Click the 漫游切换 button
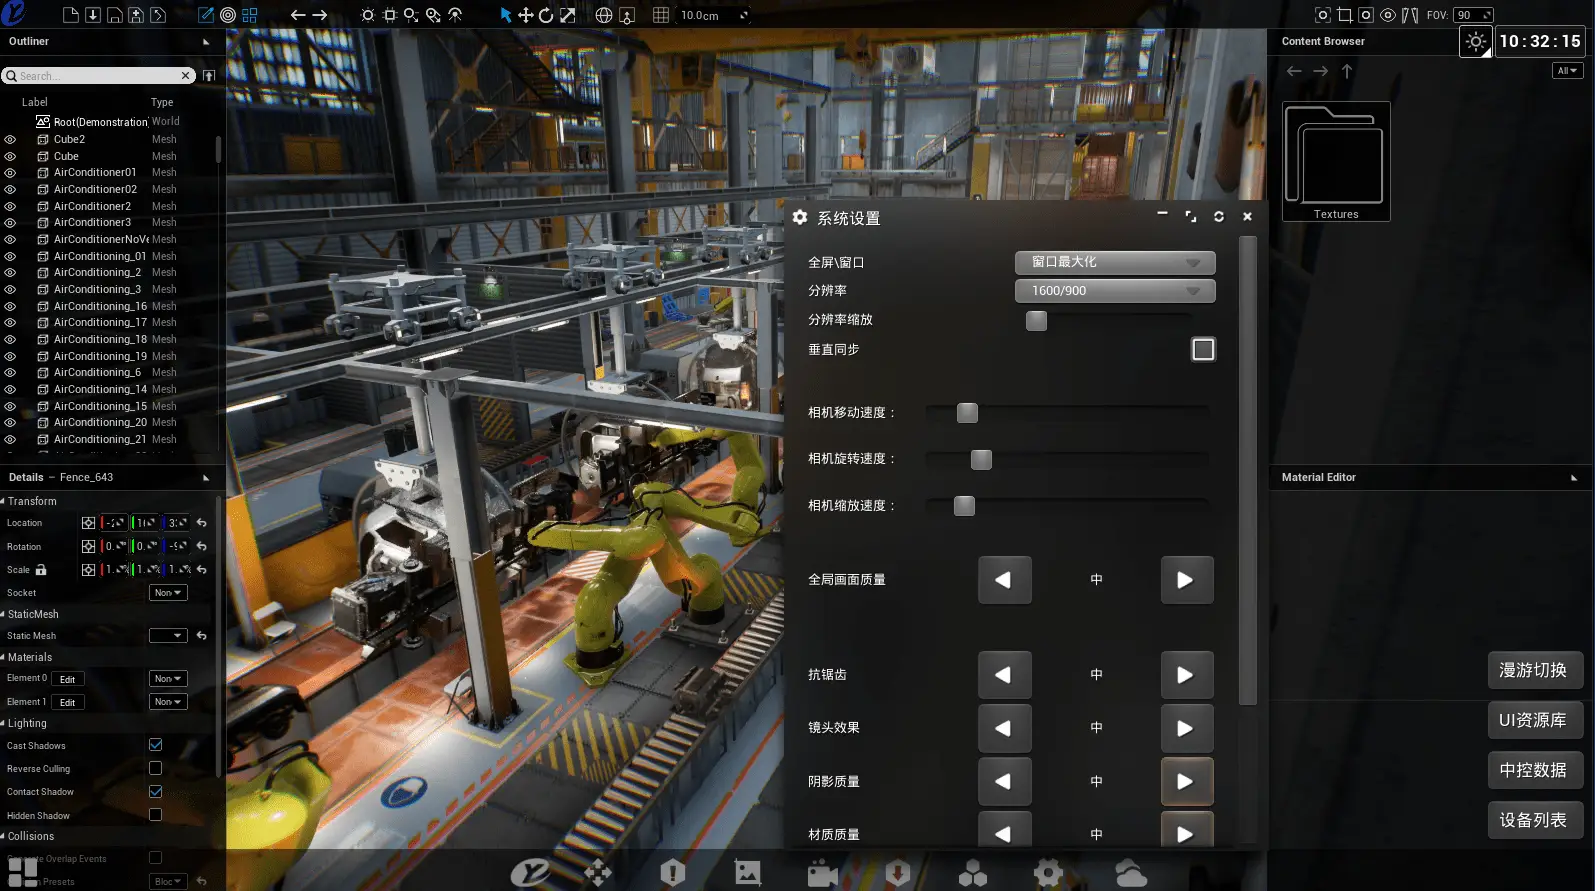 (1533, 670)
